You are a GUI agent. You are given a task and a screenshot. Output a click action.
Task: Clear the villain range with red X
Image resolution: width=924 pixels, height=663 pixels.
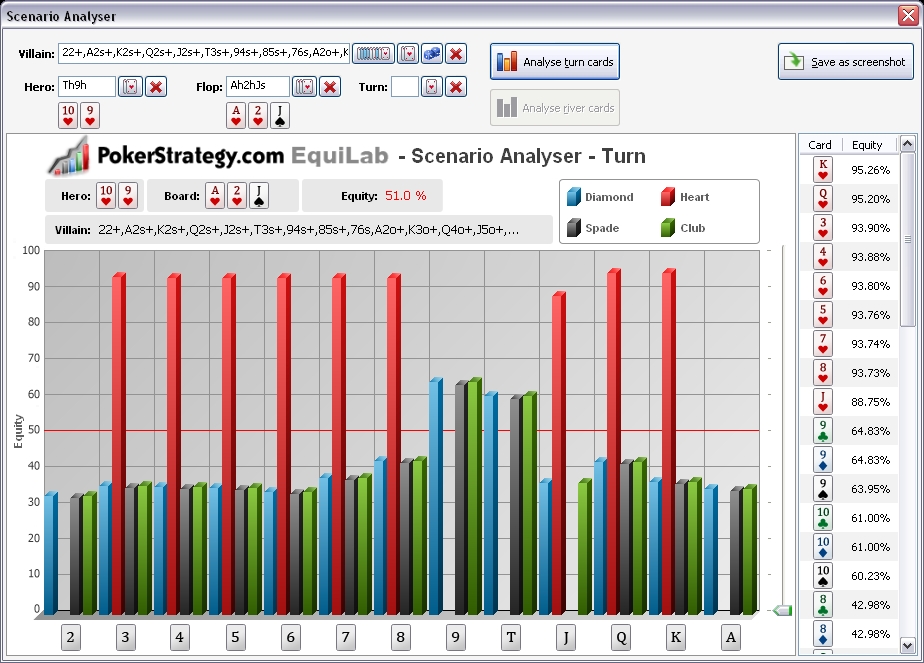(x=456, y=54)
